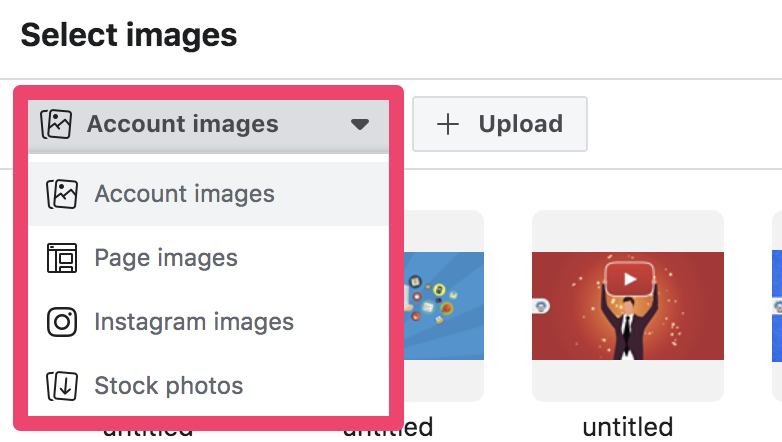This screenshot has width=782, height=442.
Task: Select the blue app icons thumbnail
Action: [x=444, y=306]
